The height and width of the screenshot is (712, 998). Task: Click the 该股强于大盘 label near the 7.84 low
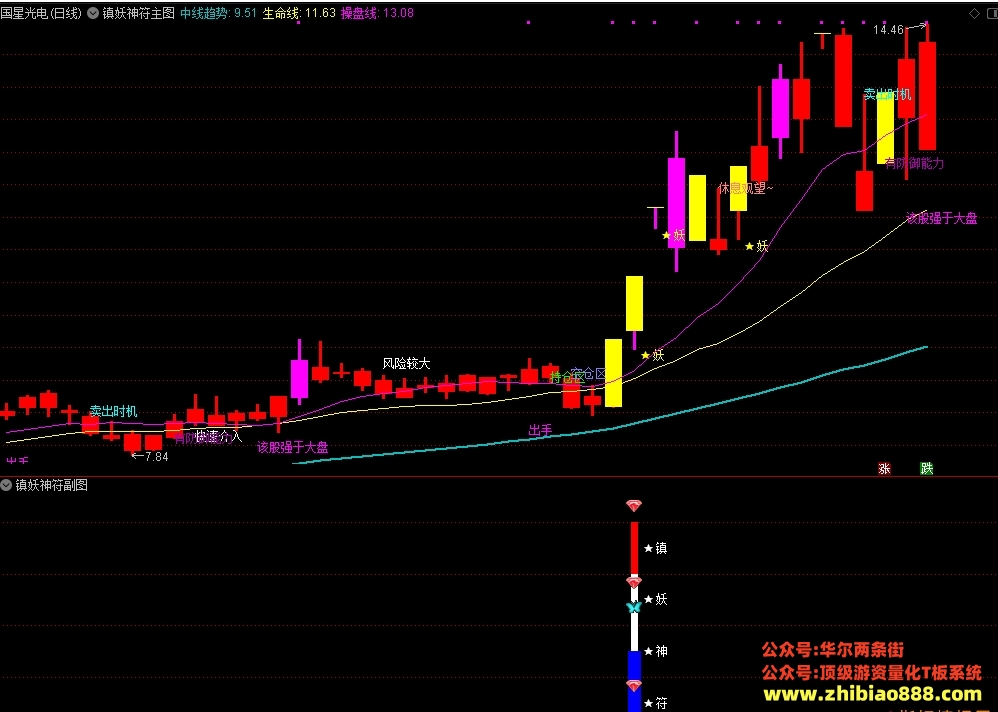293,447
